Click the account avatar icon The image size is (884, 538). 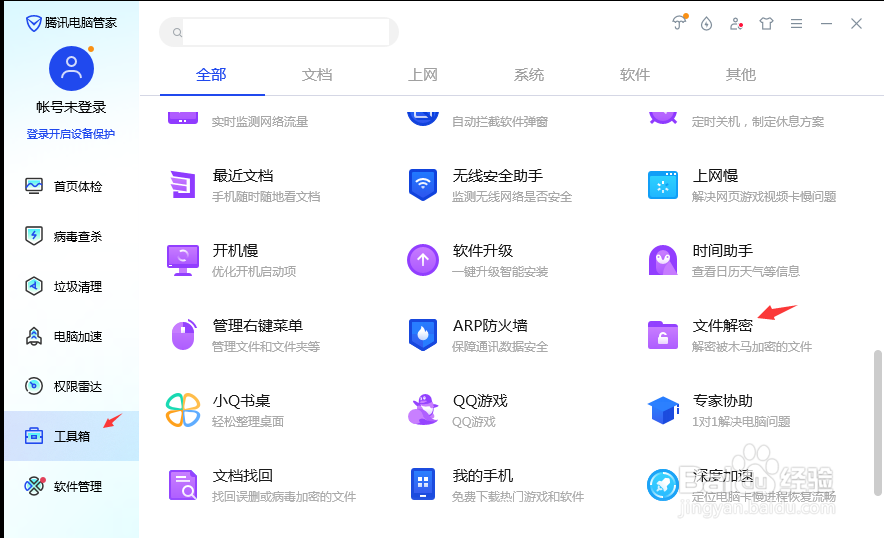[x=72, y=68]
